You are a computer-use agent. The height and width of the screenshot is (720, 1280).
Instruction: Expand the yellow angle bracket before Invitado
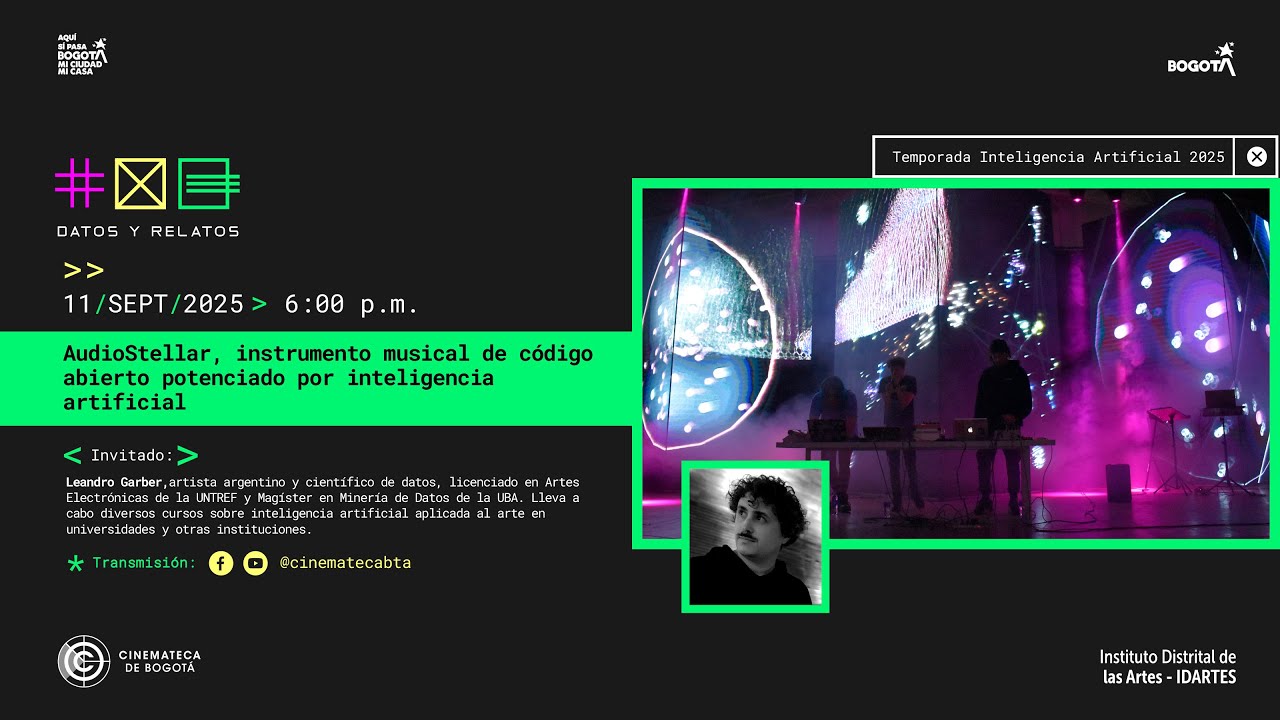(x=74, y=455)
